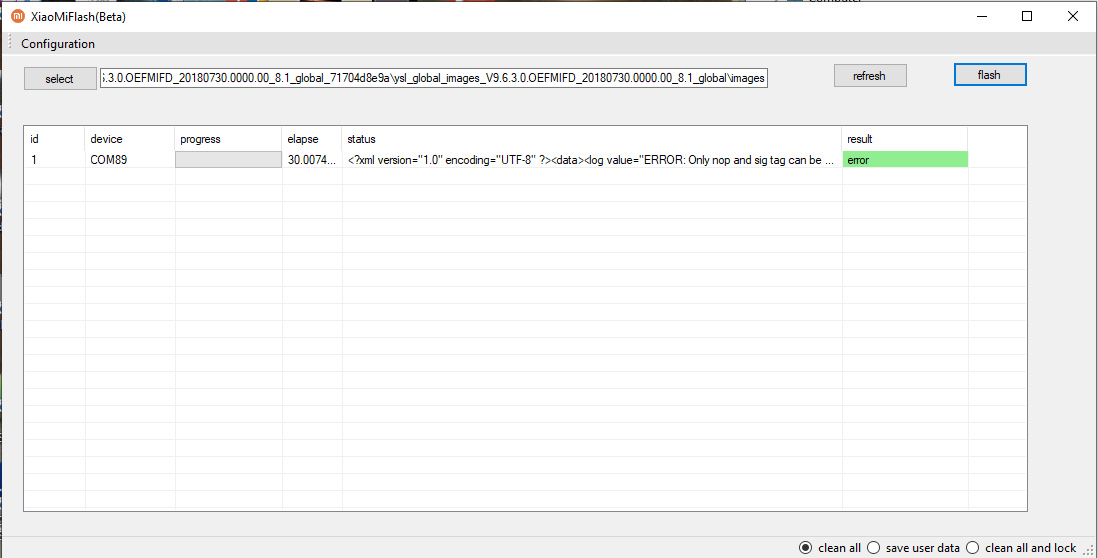Open the Configuration menu
The width and height of the screenshot is (1098, 558).
point(57,43)
